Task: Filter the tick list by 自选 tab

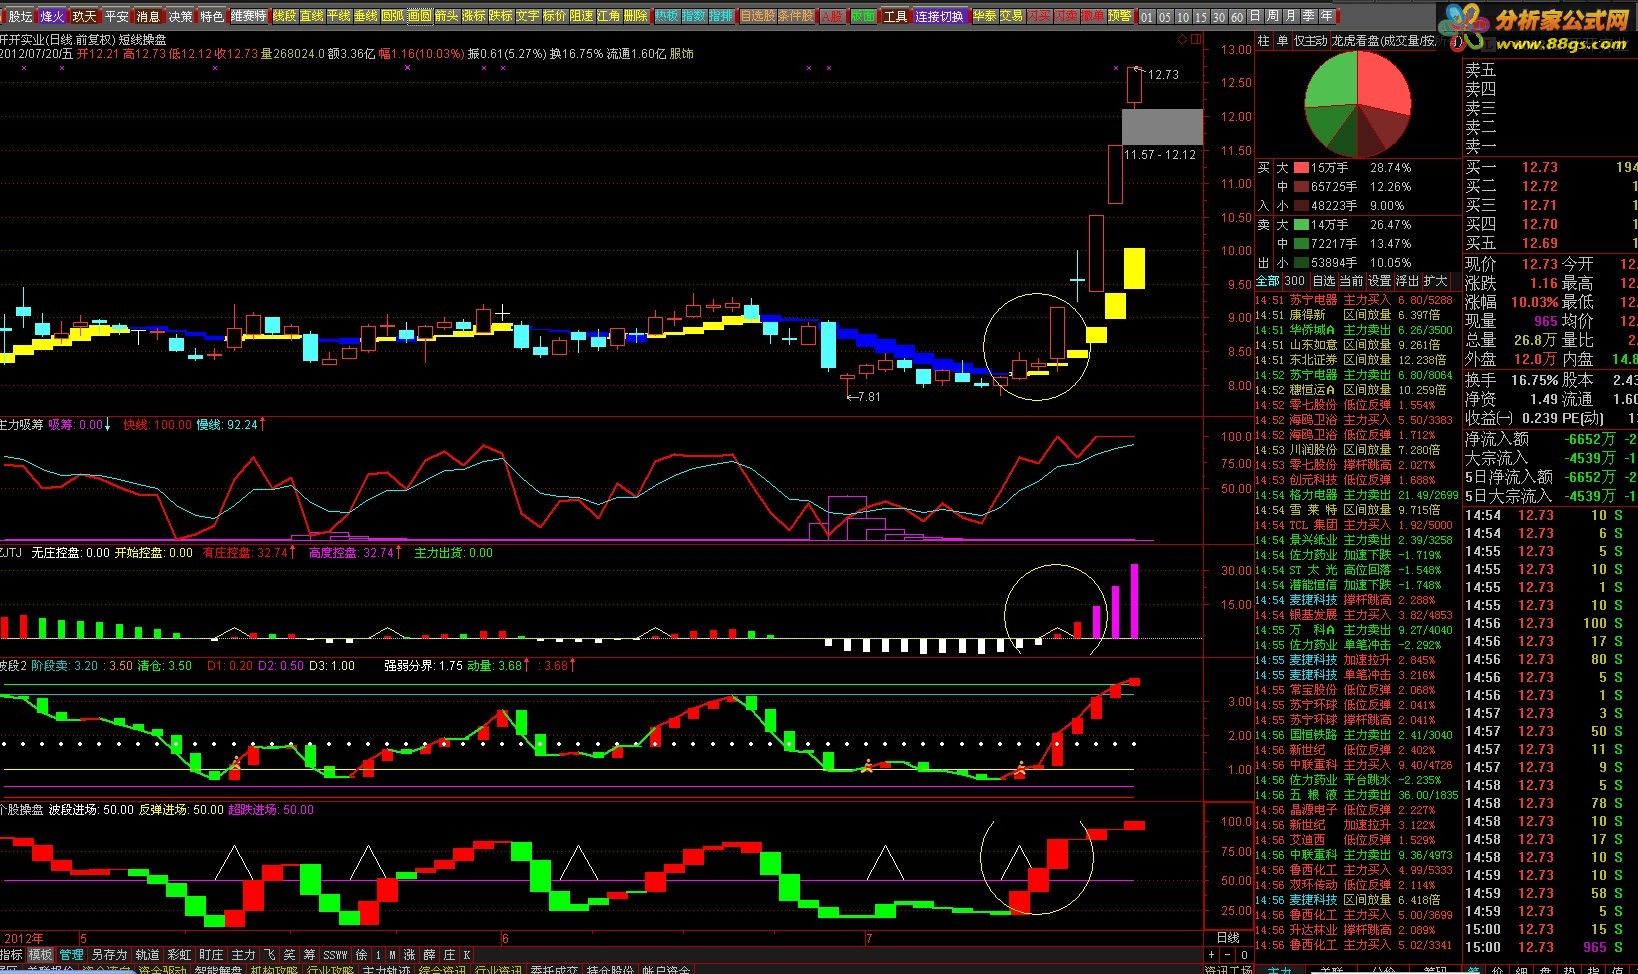Action: click(x=1324, y=281)
